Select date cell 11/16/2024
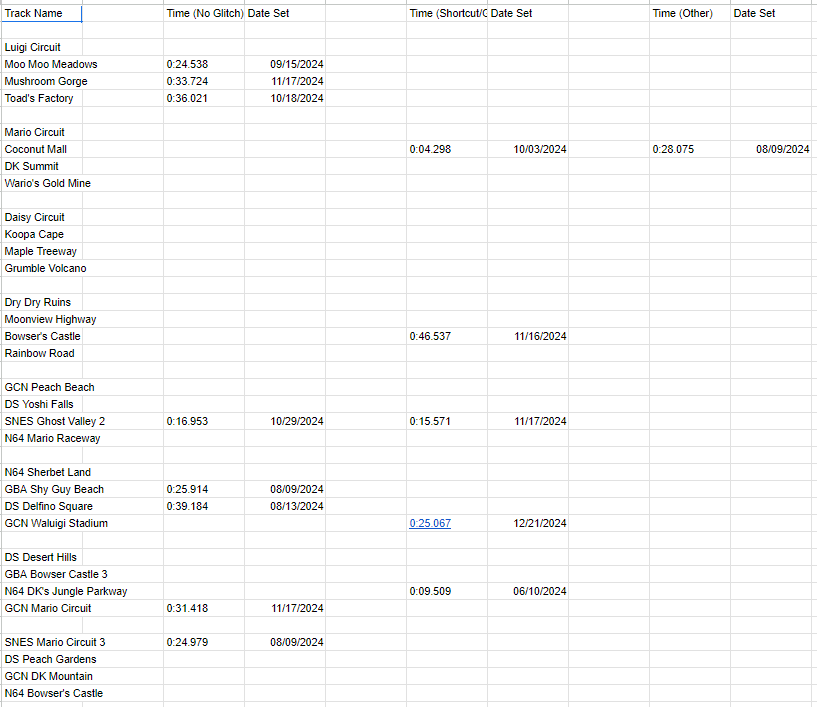This screenshot has width=817, height=707. [528, 336]
